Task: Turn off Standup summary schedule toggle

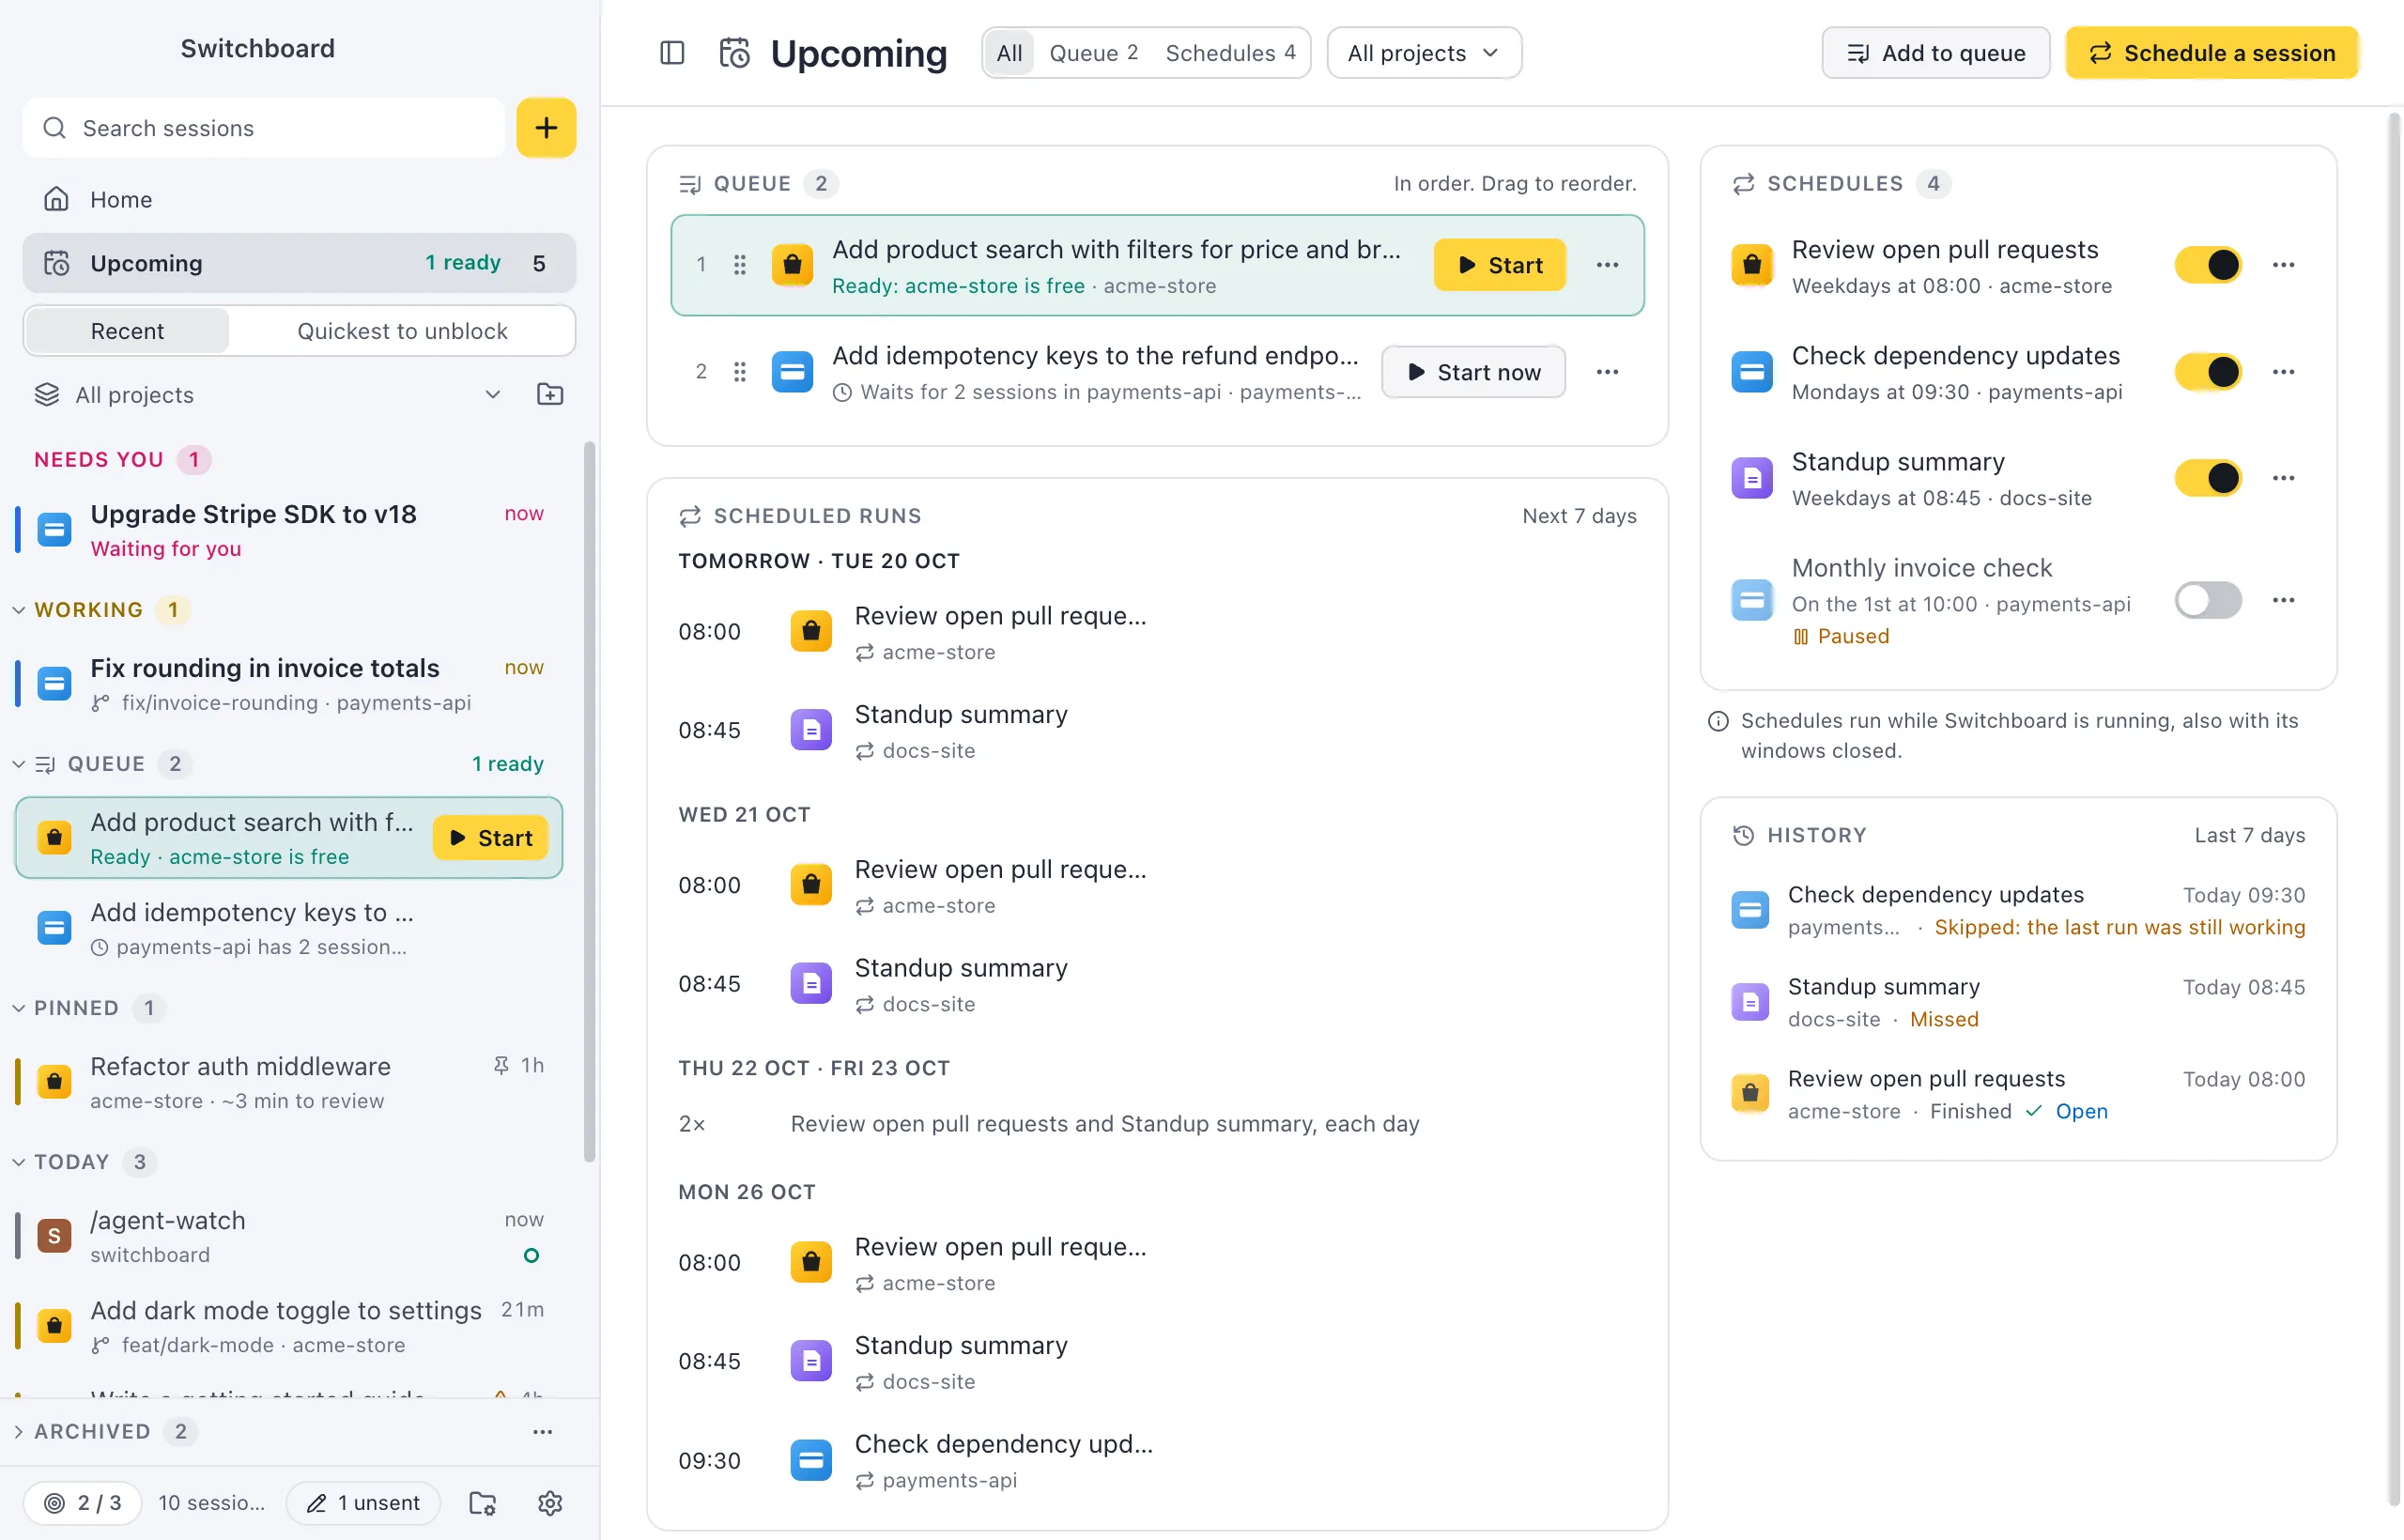Action: (x=2208, y=478)
